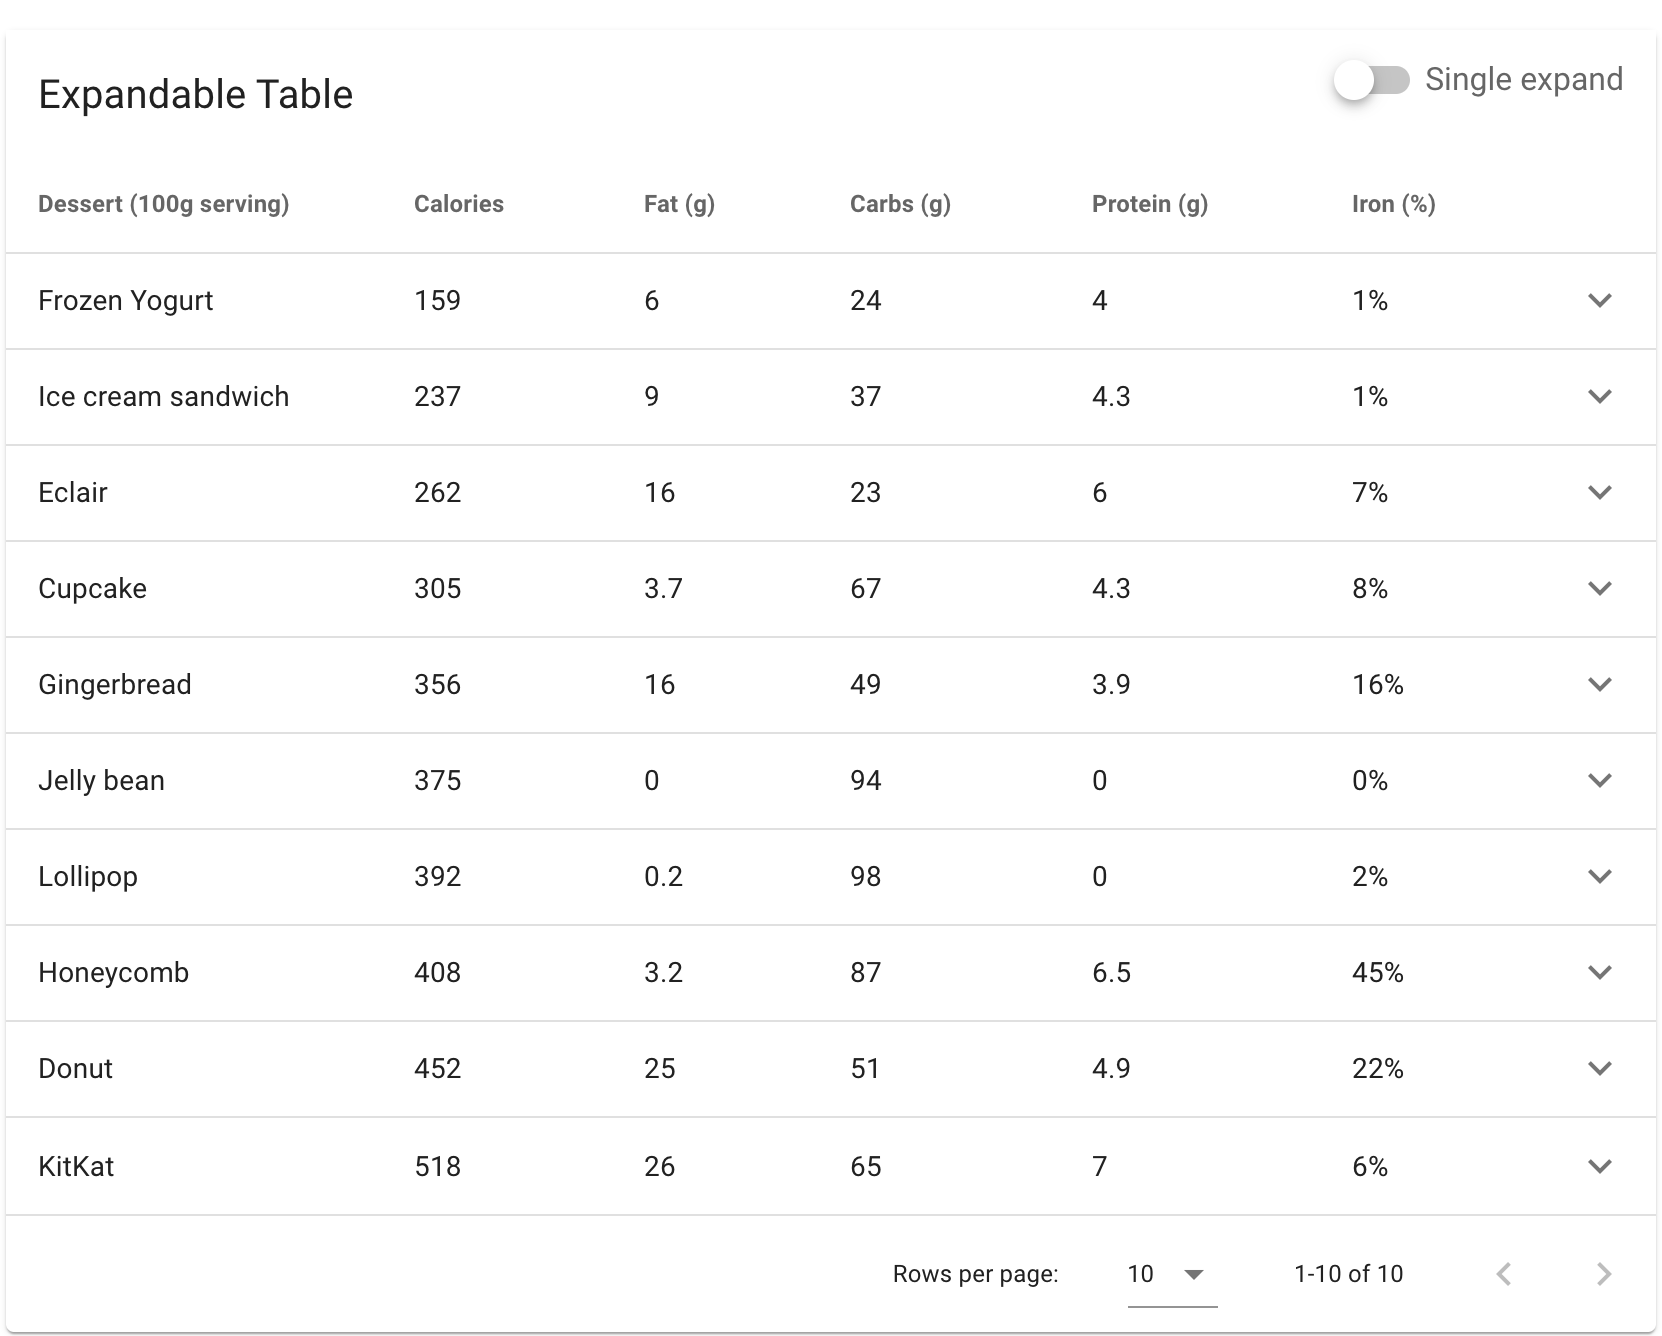Expand the Eclair row details

pyautogui.click(x=1599, y=493)
